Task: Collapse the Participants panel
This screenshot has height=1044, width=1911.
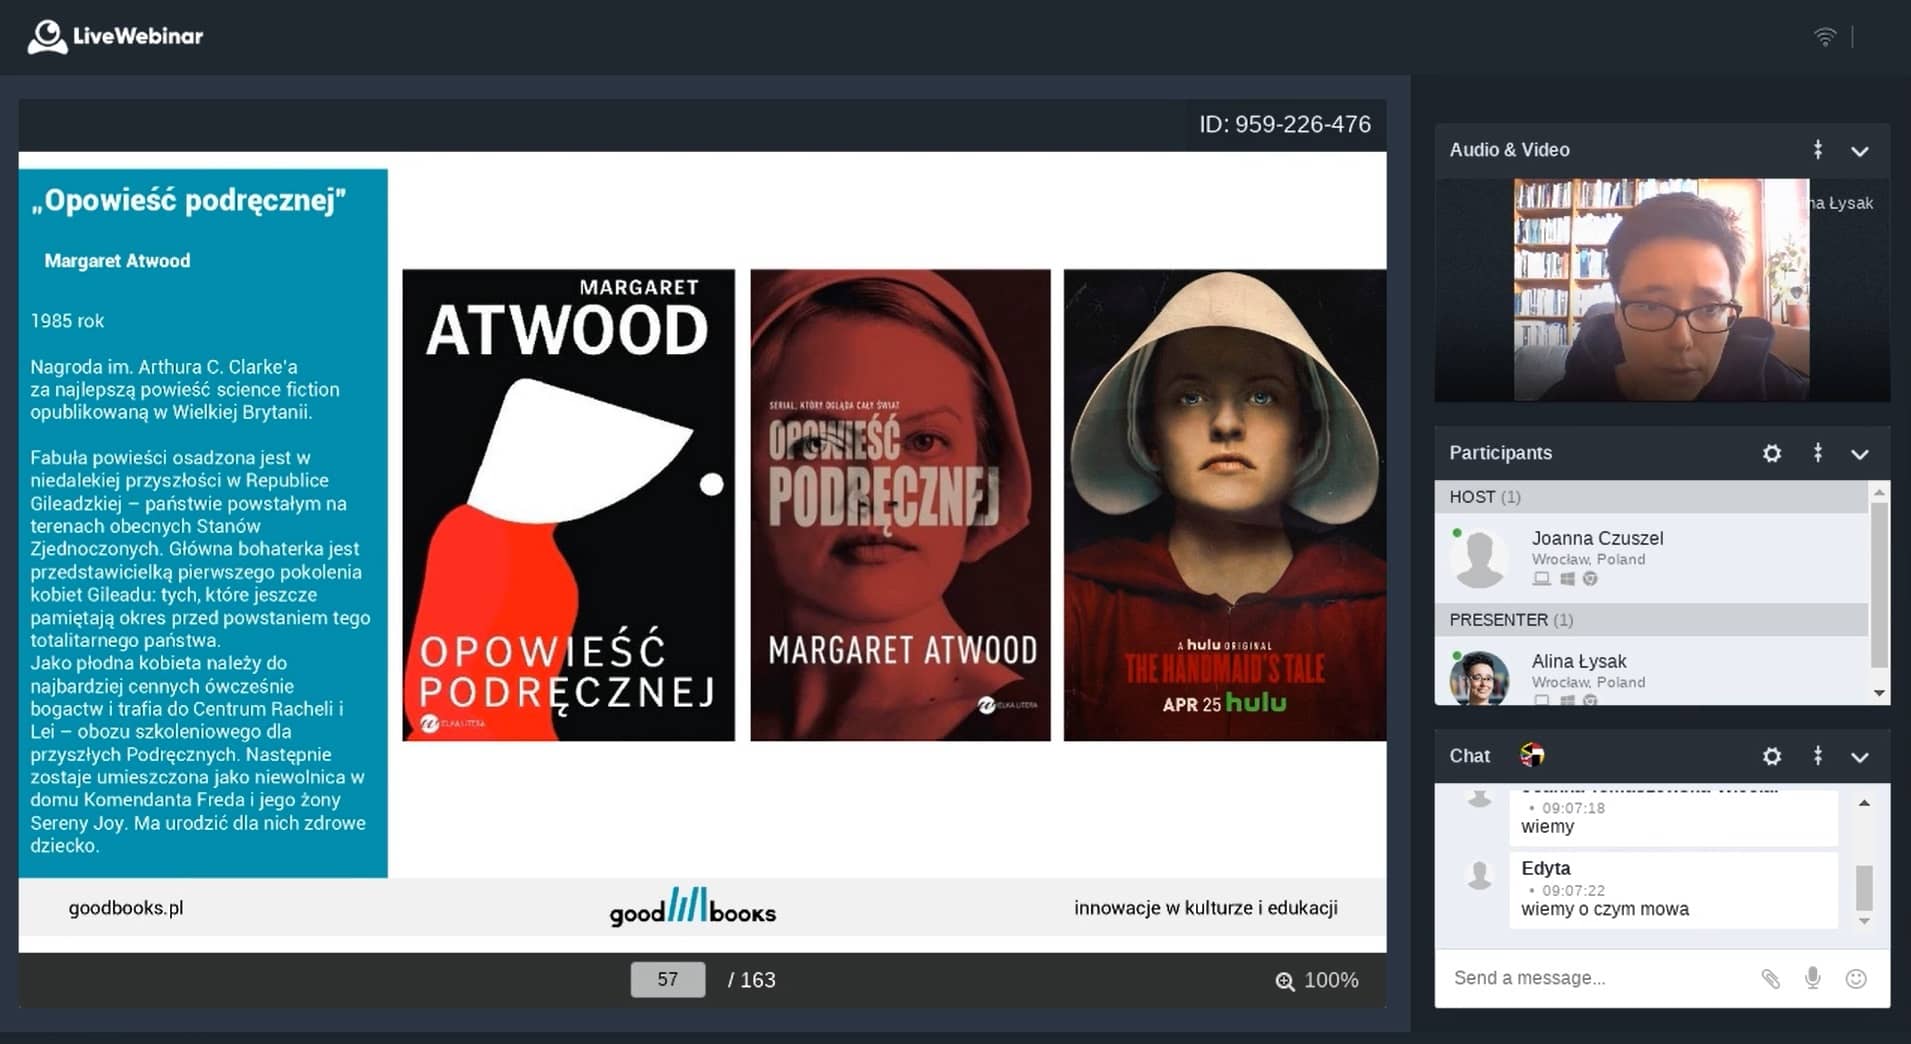Action: point(1860,454)
